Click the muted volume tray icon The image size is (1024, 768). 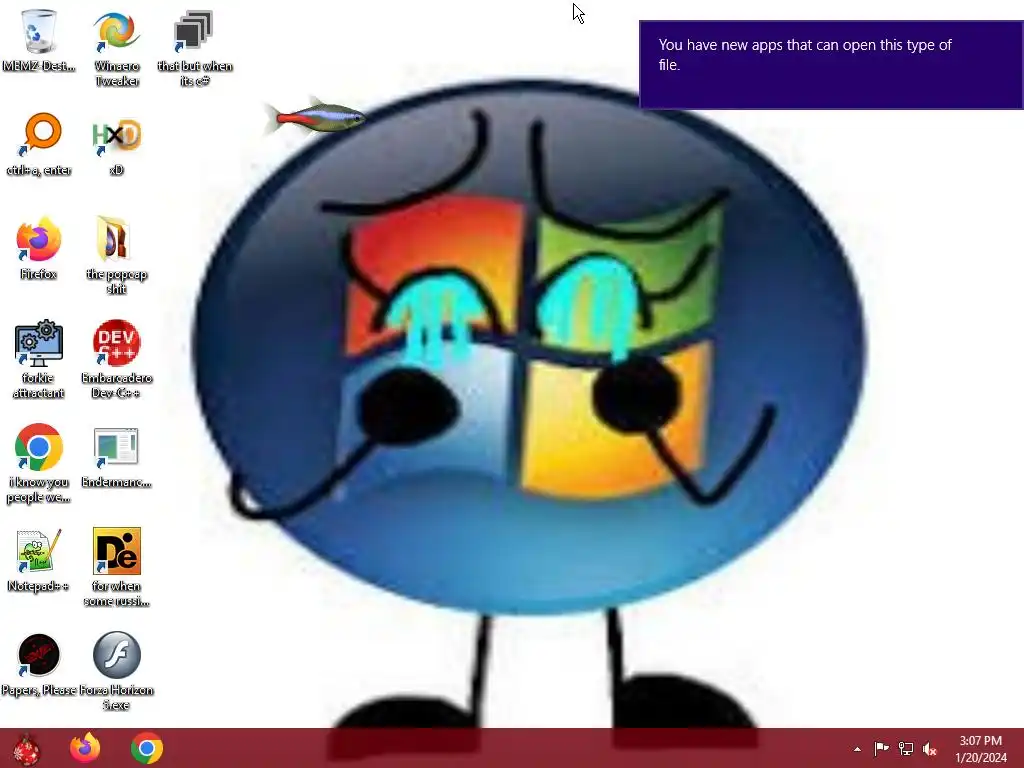tap(930, 749)
